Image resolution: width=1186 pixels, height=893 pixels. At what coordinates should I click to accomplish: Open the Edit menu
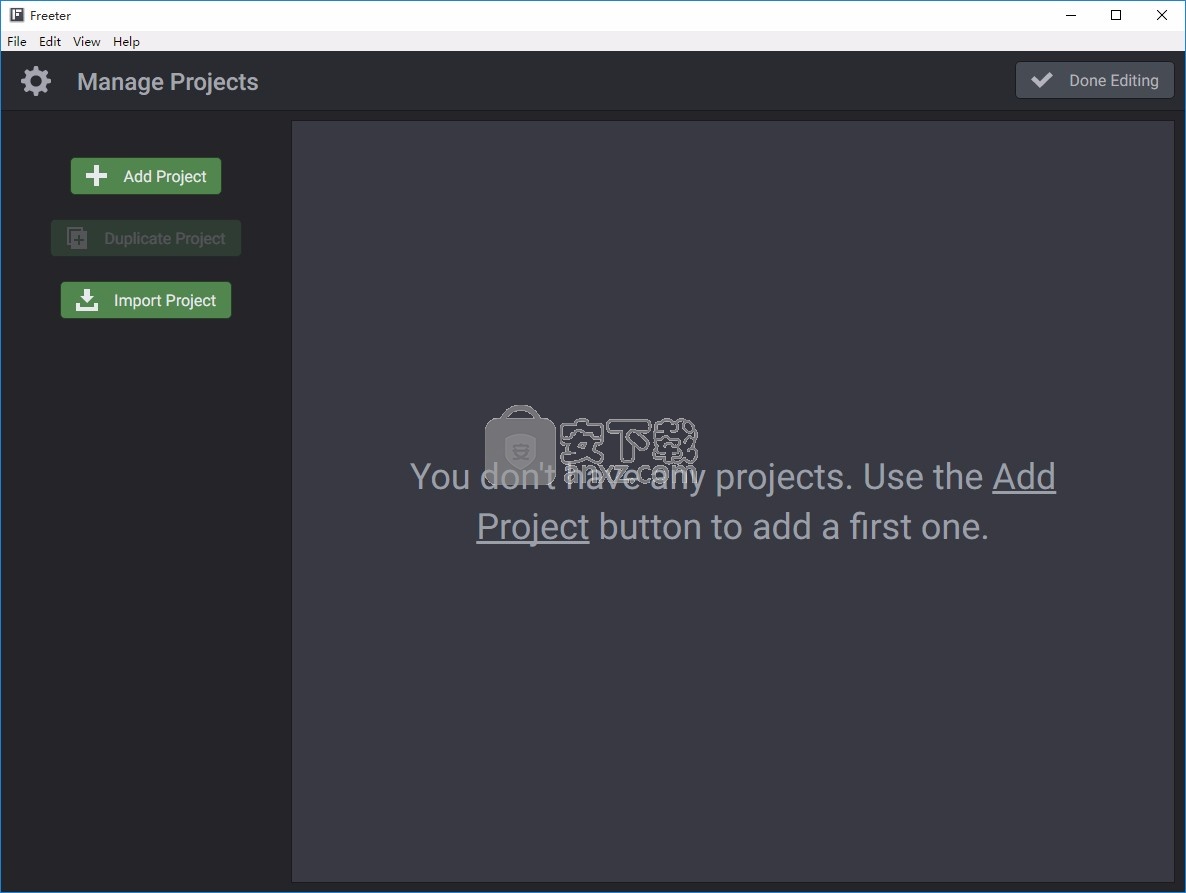click(x=50, y=42)
